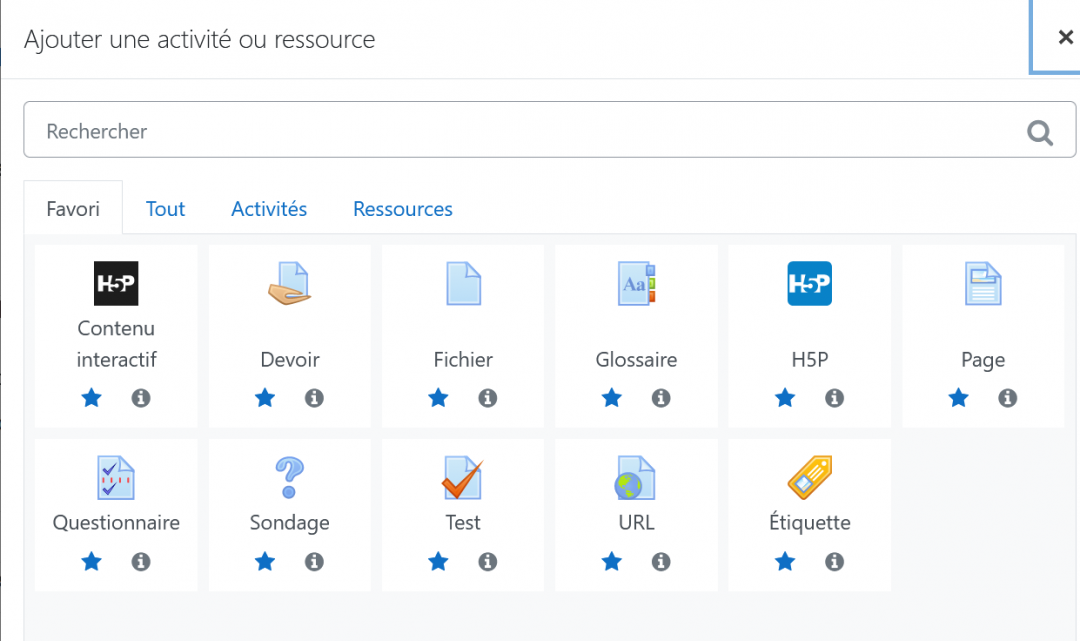This screenshot has width=1080, height=641.
Task: Toggle the Test favorite star
Action: point(438,562)
